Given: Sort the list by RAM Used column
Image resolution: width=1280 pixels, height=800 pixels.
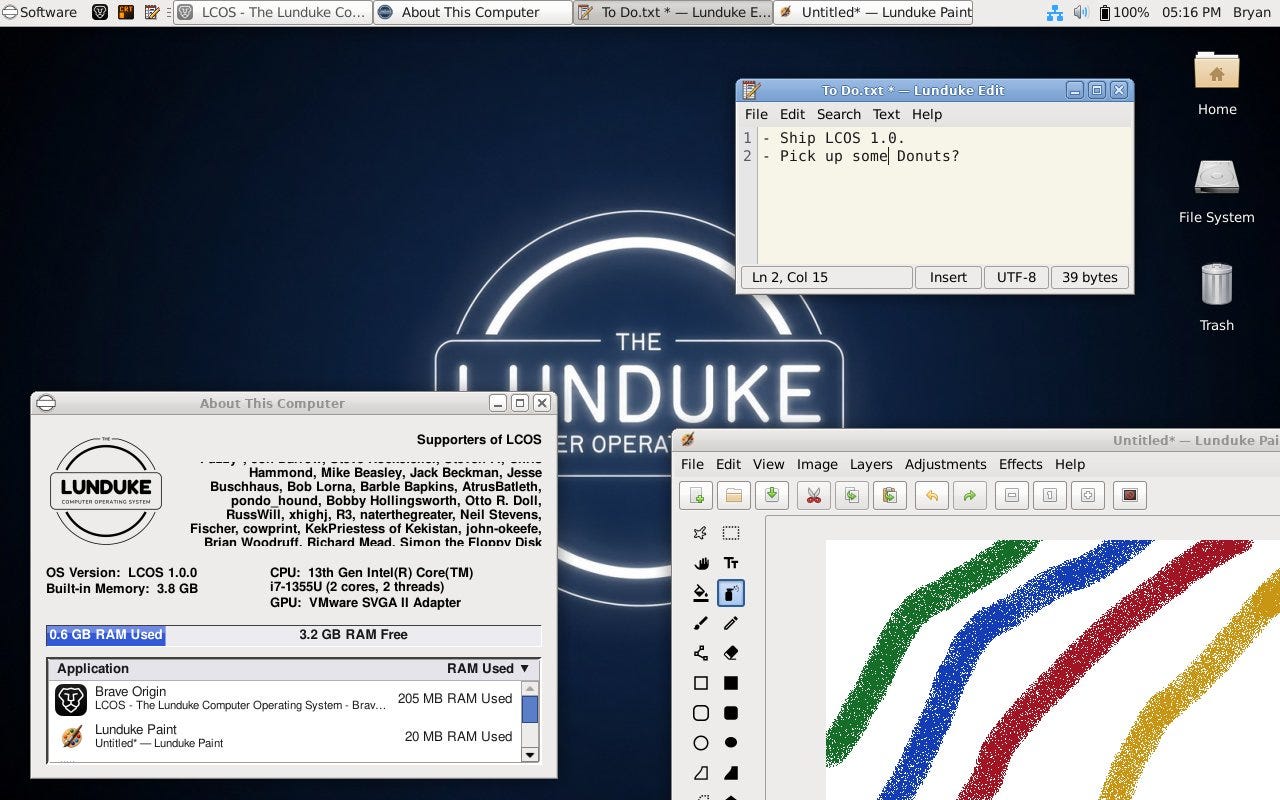Looking at the screenshot, I should (x=488, y=668).
